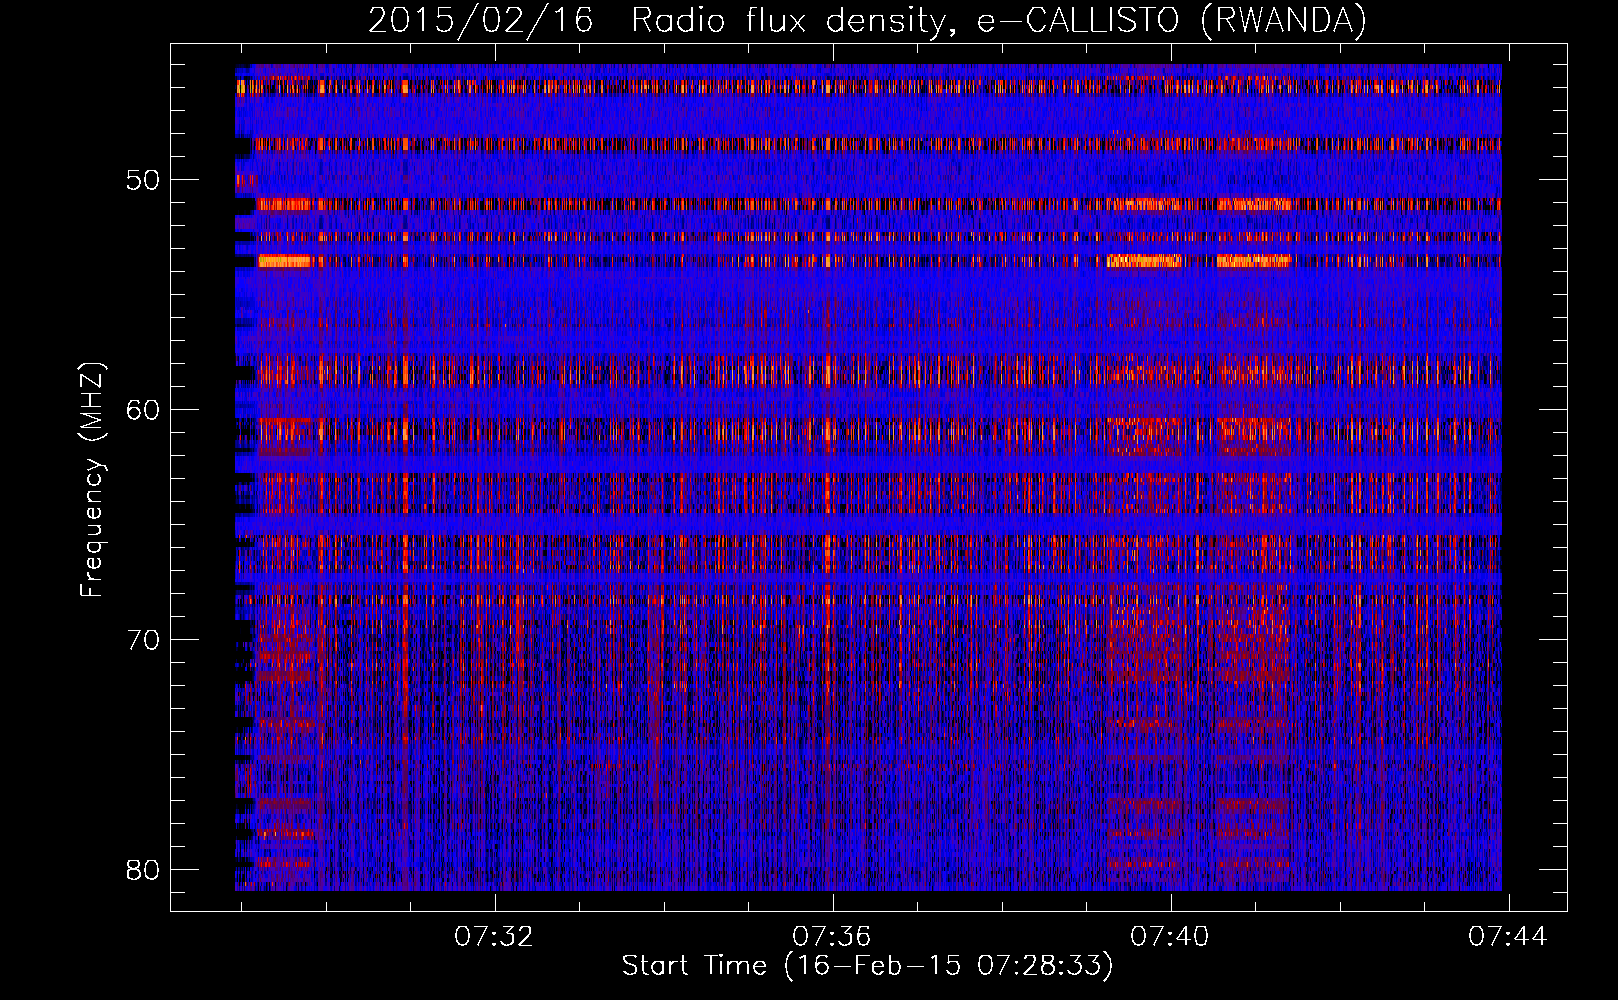
Task: Click the 50 frequency tick label
Action: 143,181
